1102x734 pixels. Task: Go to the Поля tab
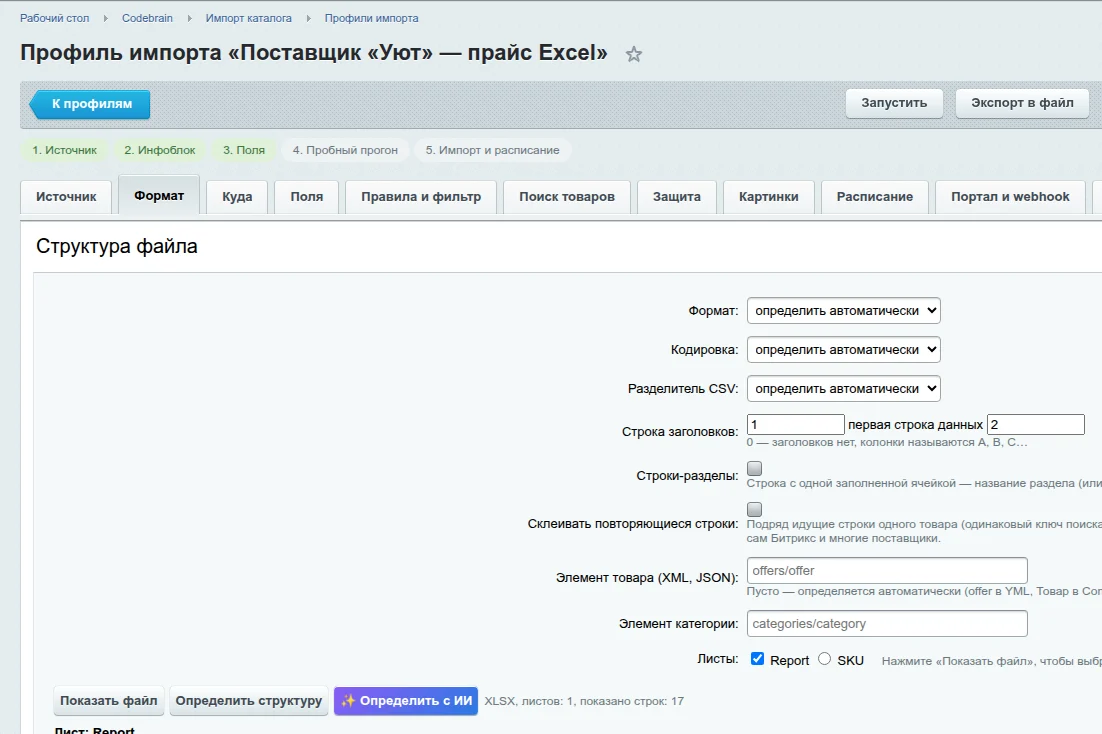click(x=306, y=197)
